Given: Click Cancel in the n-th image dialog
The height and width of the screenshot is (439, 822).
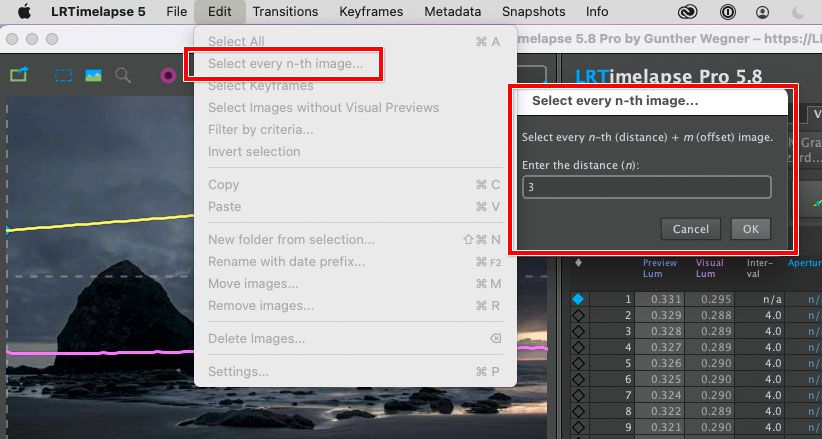Looking at the screenshot, I should [691, 229].
